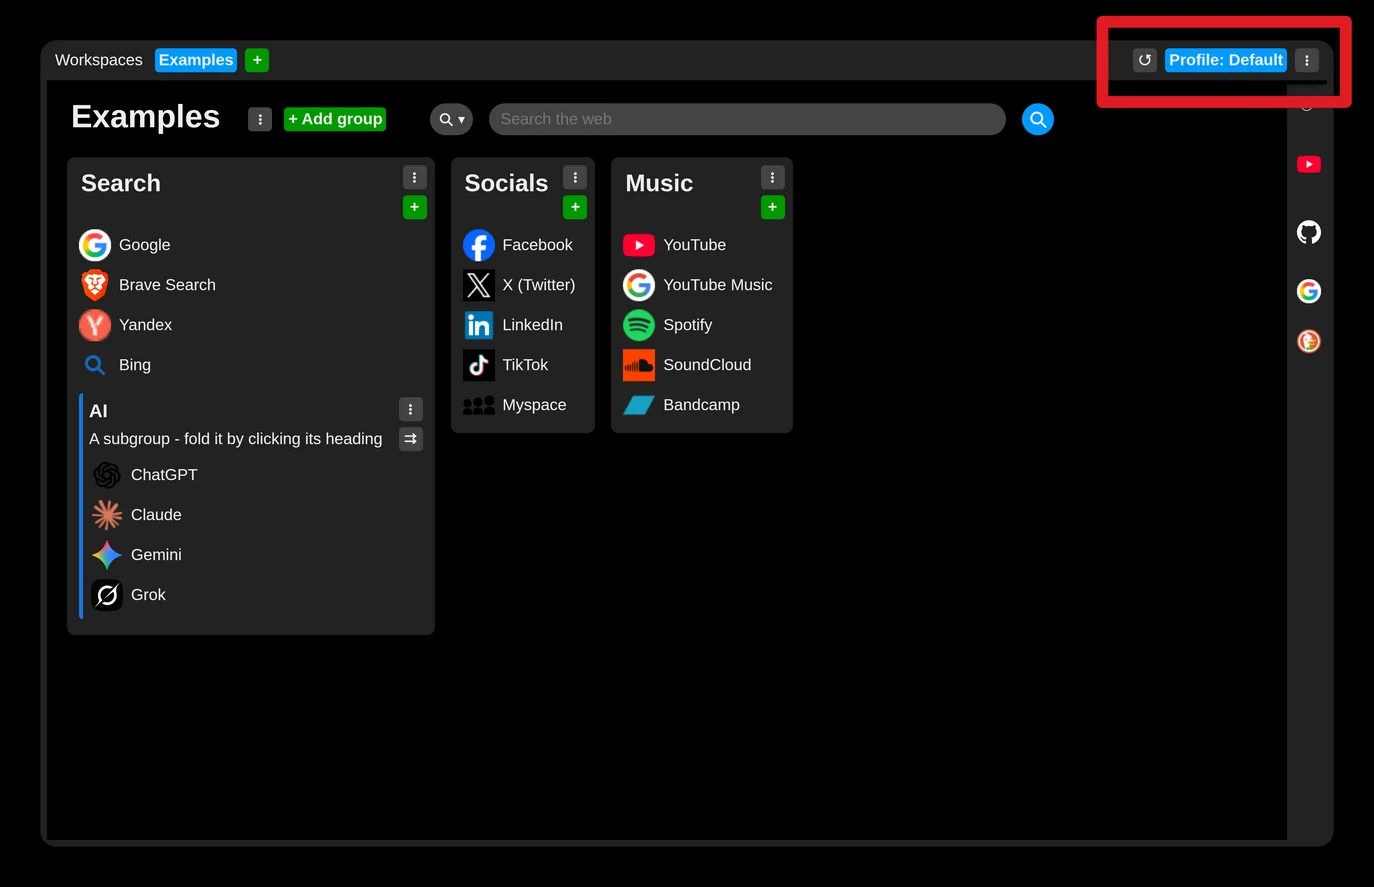Click the TikTok icon in Socials
The height and width of the screenshot is (887, 1374).
479,365
